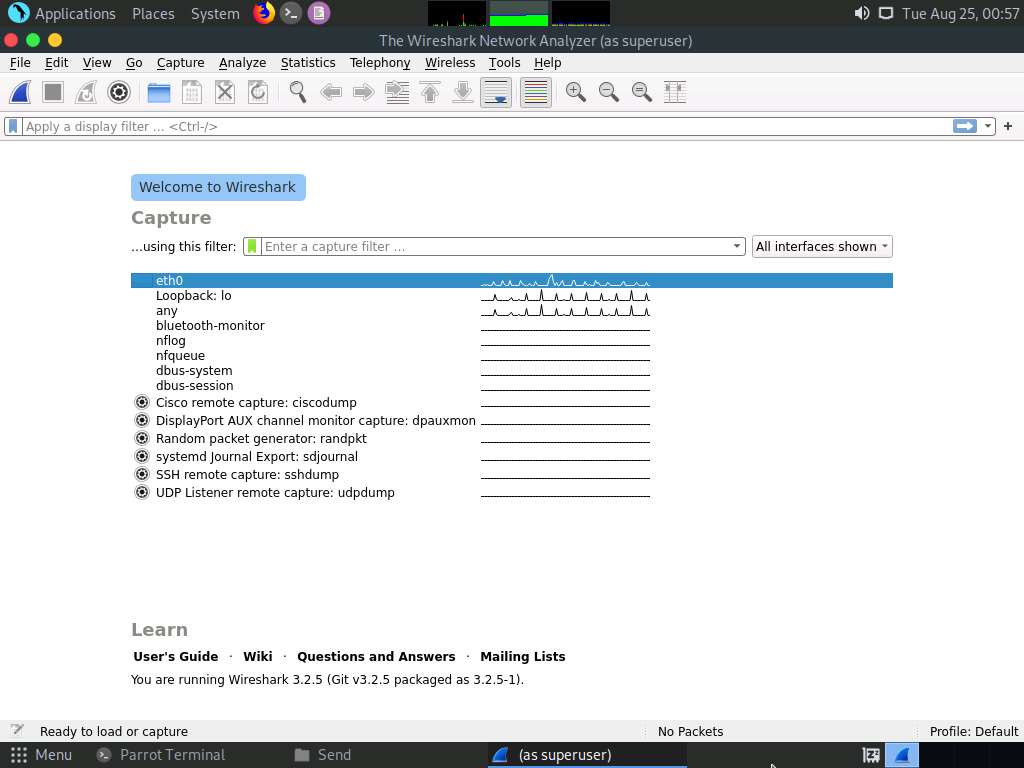Click the stop capture square icon
Viewport: 1024px width, 768px height.
click(x=53, y=92)
